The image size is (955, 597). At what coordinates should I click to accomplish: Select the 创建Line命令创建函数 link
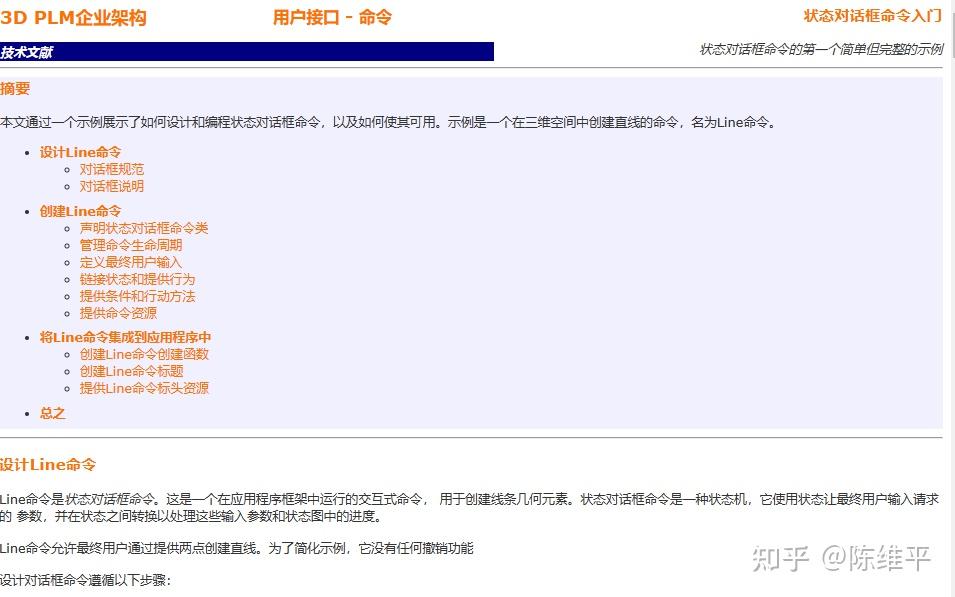pyautogui.click(x=144, y=354)
